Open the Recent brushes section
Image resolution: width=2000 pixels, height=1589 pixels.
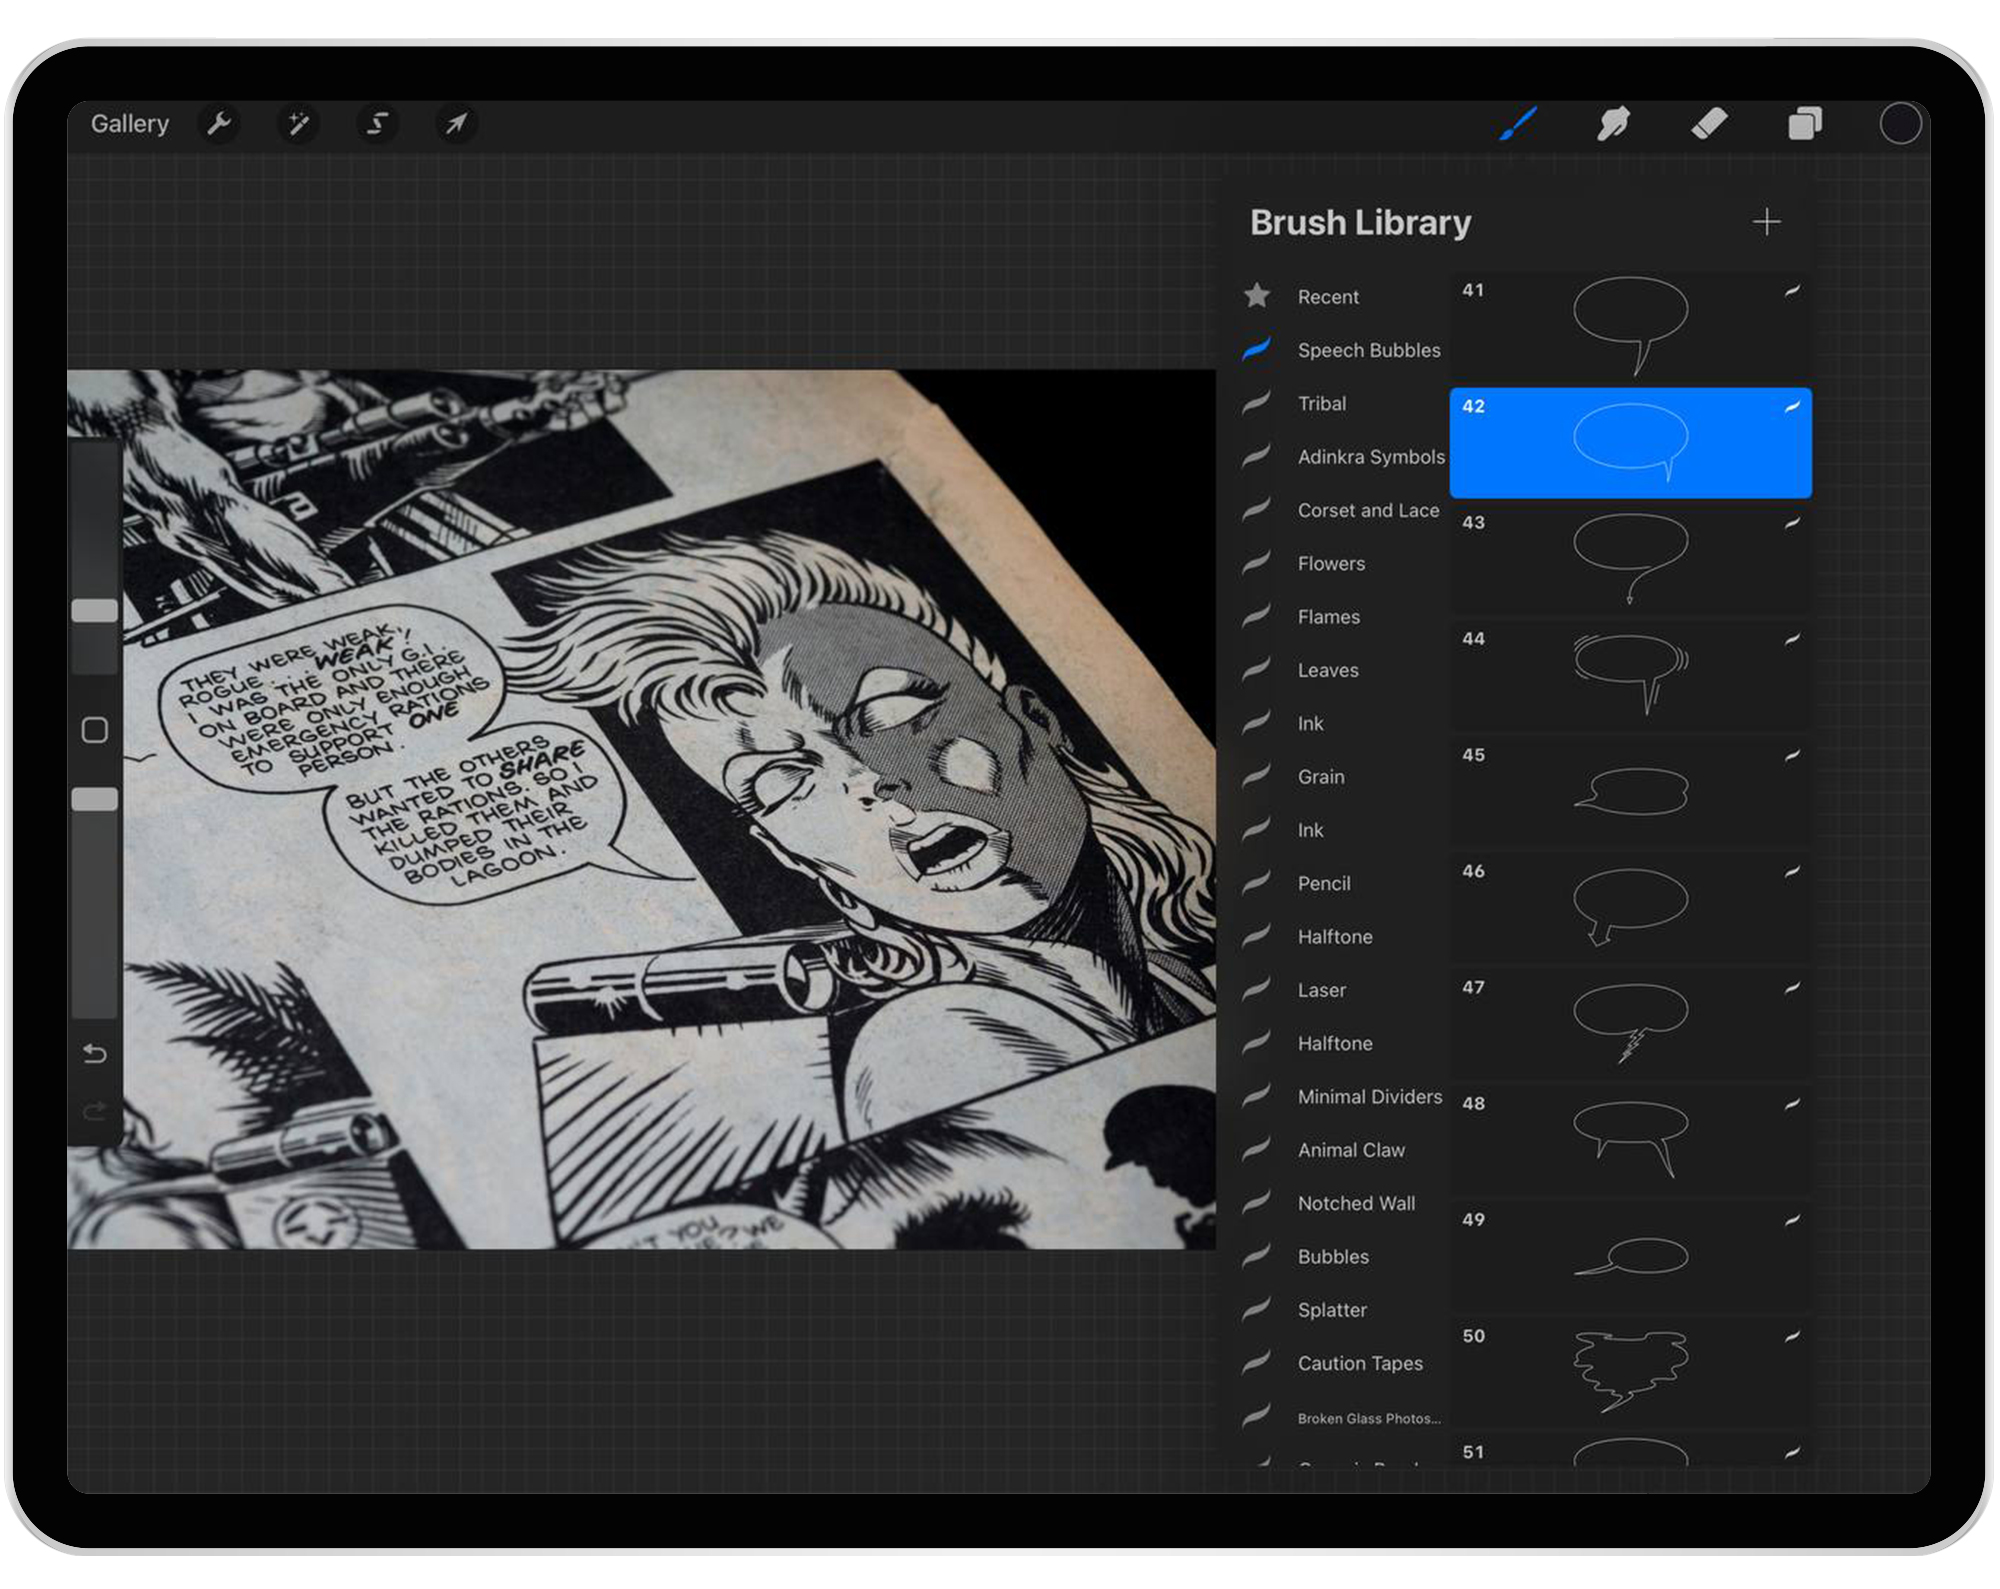pyautogui.click(x=1328, y=296)
